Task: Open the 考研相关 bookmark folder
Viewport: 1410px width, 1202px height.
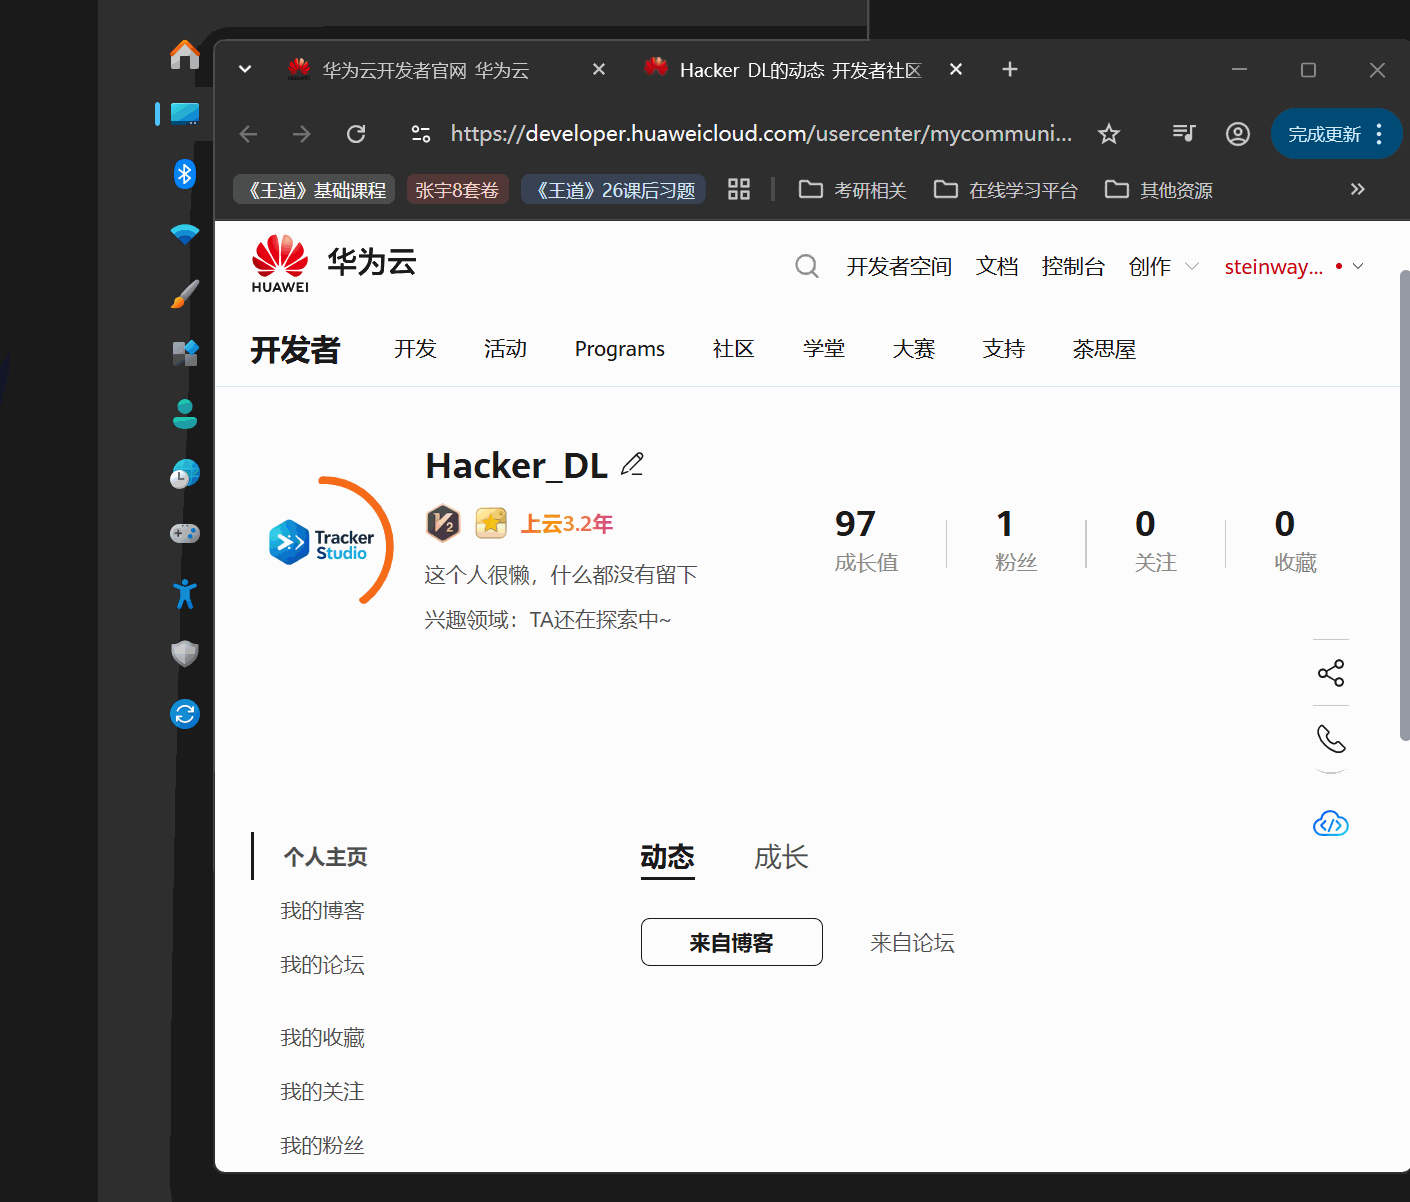Action: 852,190
